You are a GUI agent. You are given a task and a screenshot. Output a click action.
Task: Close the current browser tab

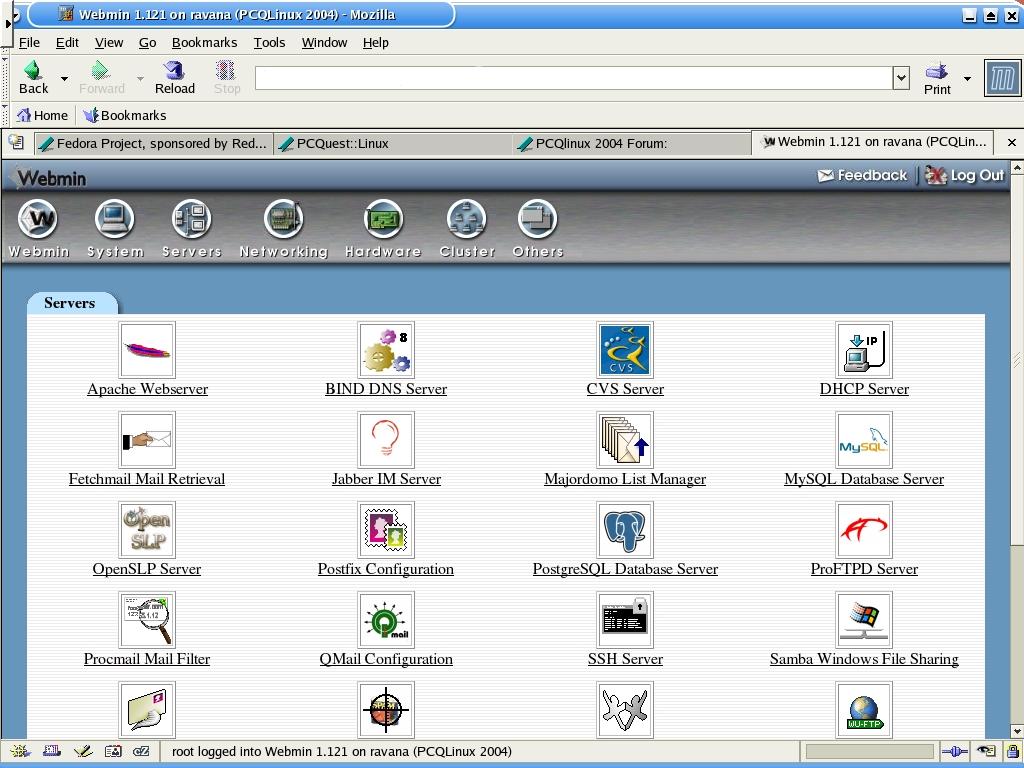point(1012,142)
